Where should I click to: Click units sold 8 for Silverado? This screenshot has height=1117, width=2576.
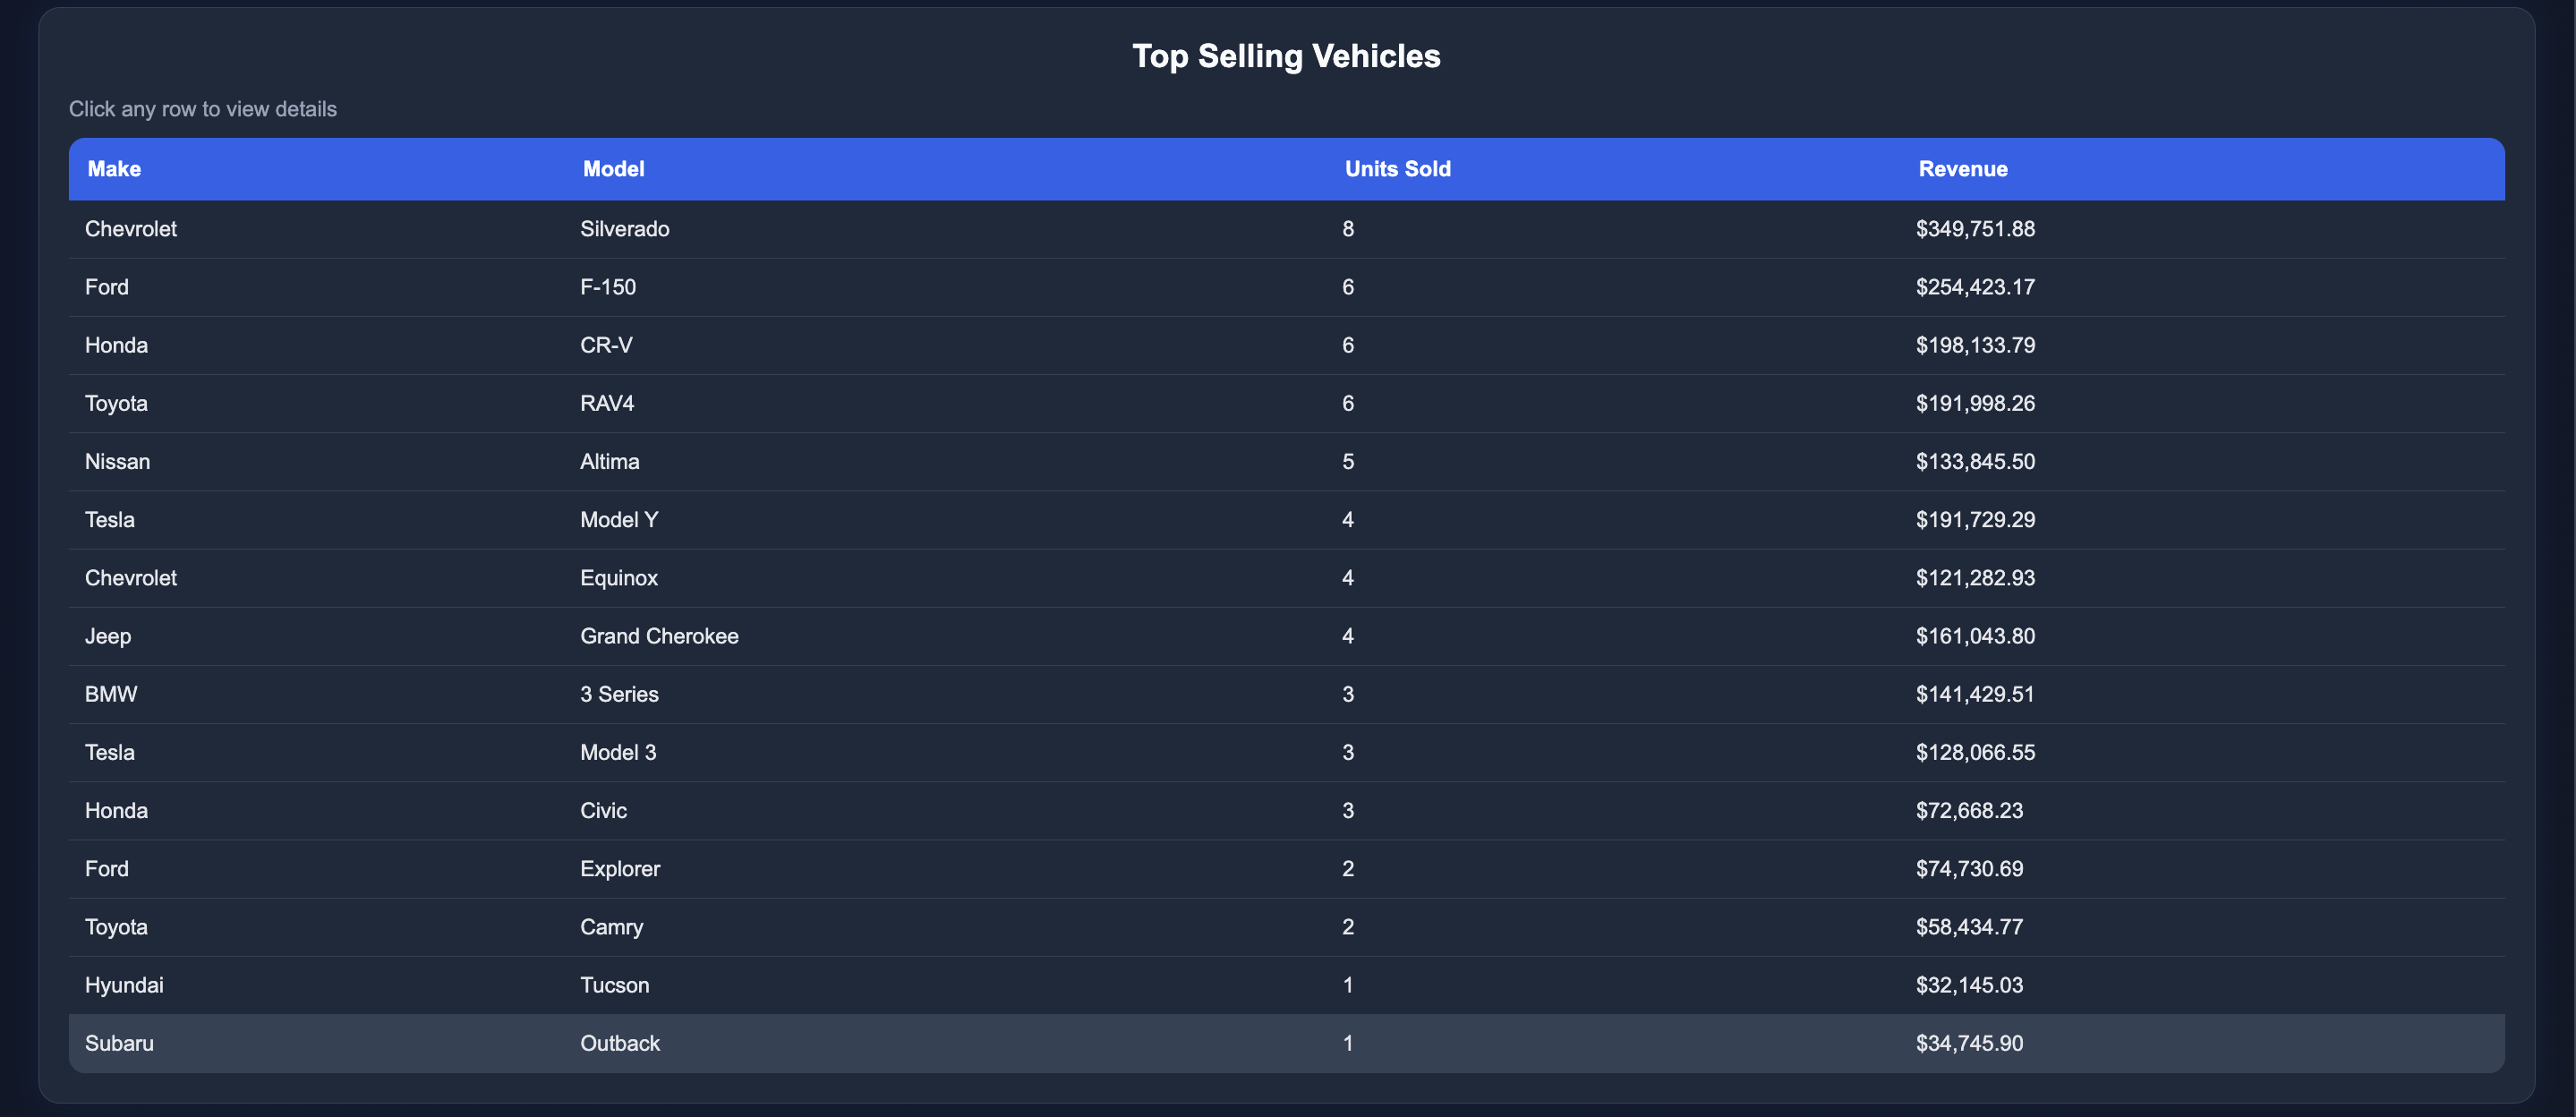click(1348, 229)
